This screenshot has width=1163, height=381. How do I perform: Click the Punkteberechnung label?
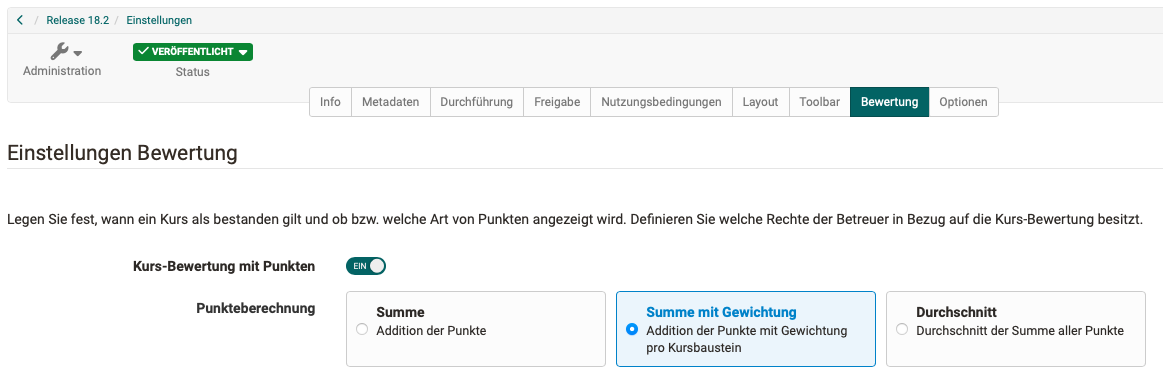[x=256, y=308]
